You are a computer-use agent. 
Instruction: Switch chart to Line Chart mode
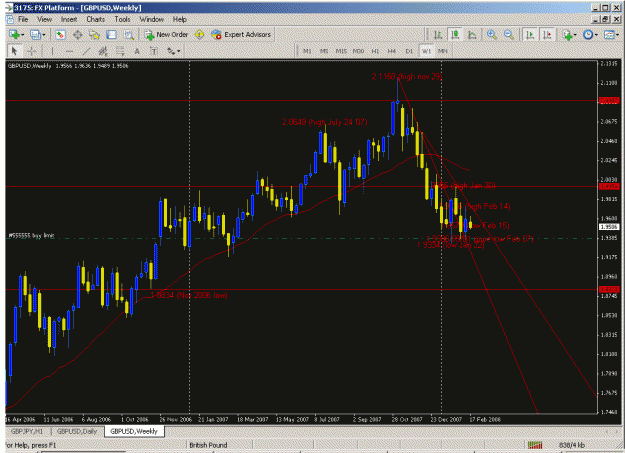(x=472, y=35)
